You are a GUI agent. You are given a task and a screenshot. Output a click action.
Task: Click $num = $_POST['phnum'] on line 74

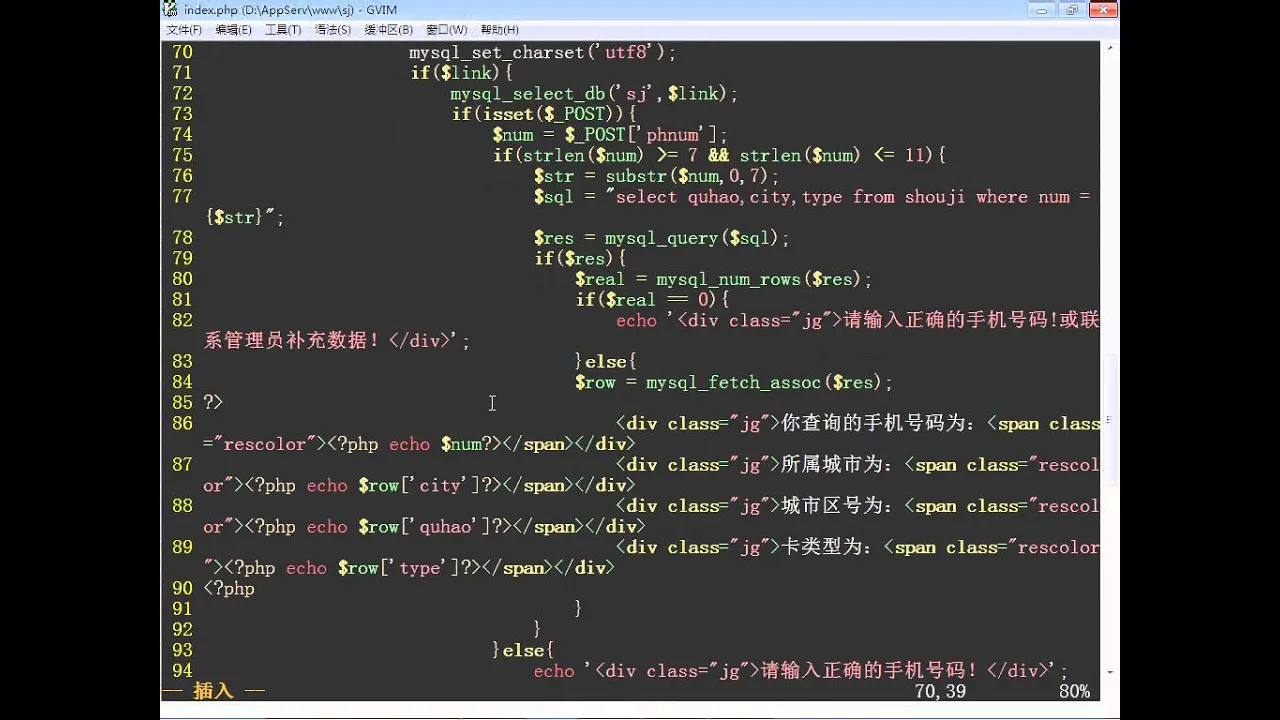pyautogui.click(x=610, y=135)
